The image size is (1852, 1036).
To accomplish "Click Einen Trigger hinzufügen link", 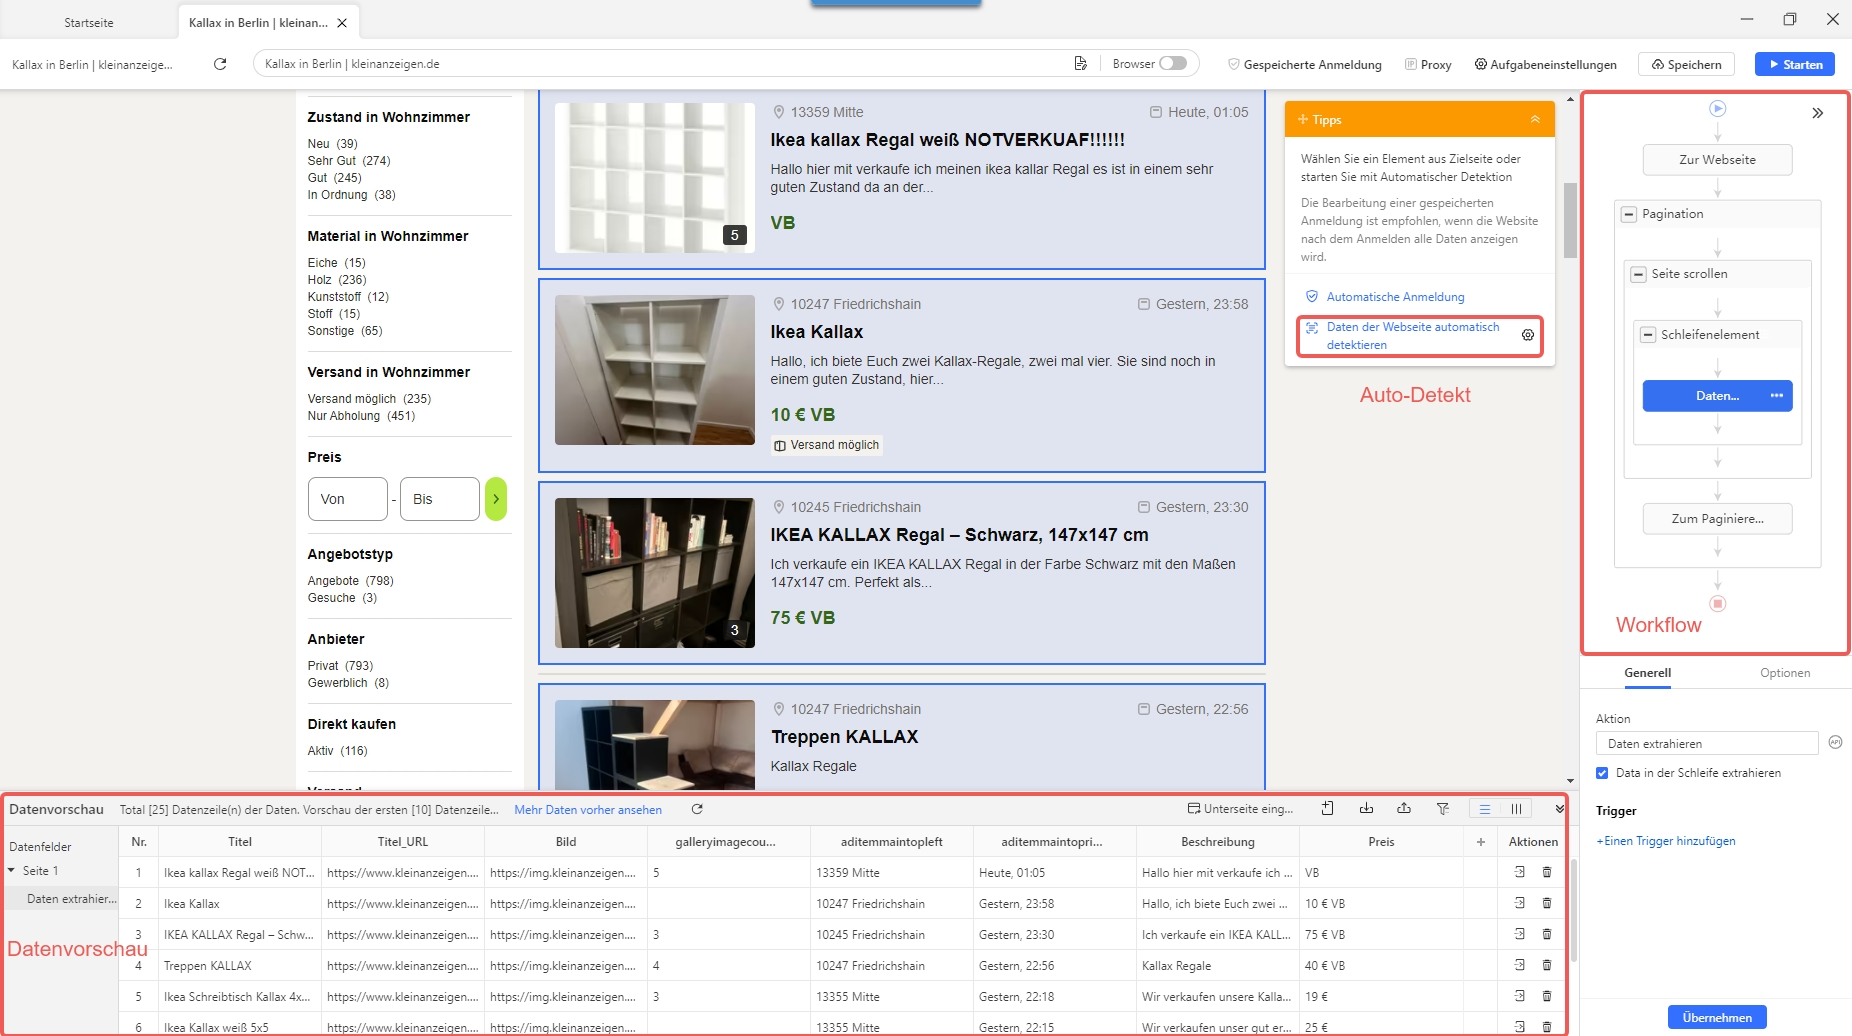I will [x=1666, y=841].
